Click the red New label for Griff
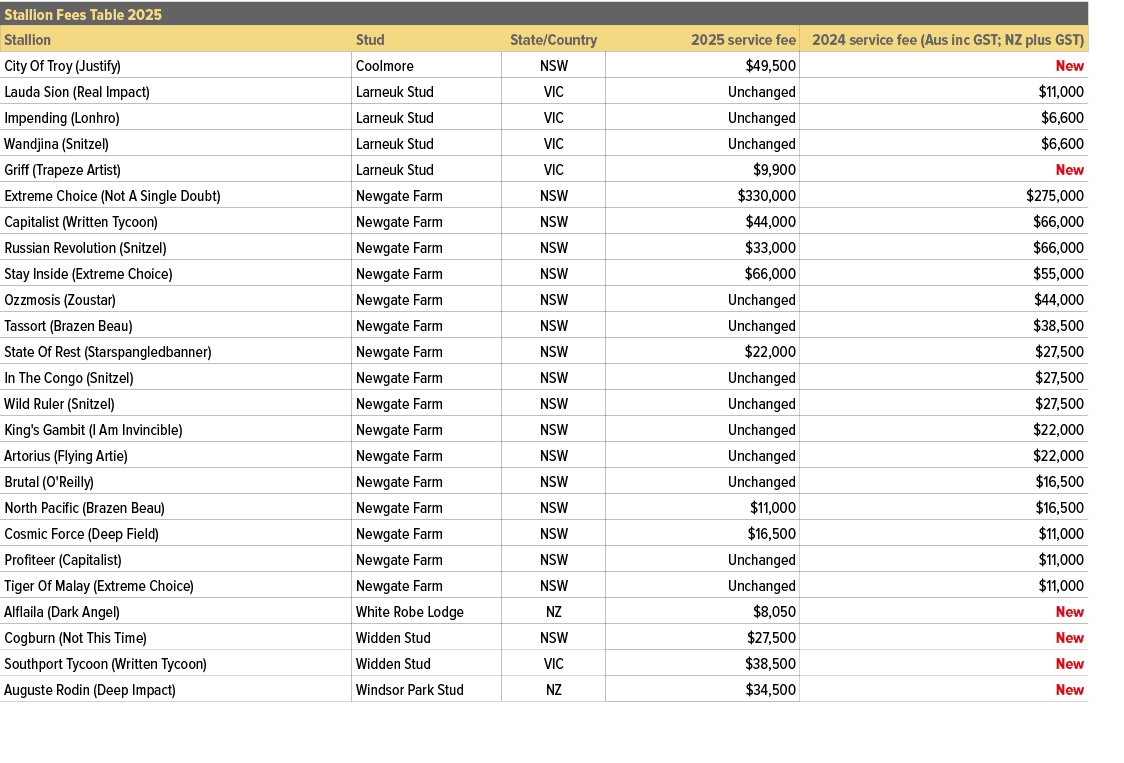Screen dimensions: 1124x763 tap(1069, 170)
